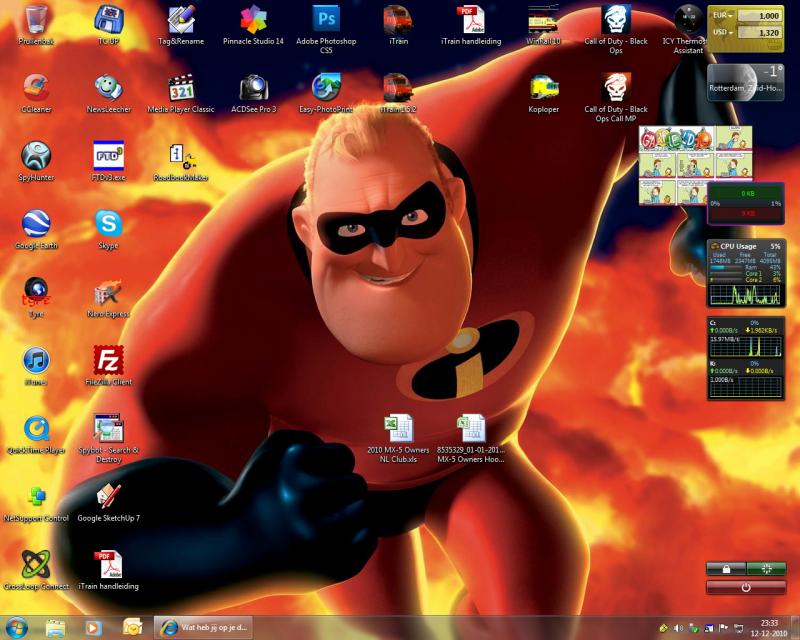The image size is (800, 640).
Task: Open Nero Express
Action: pyautogui.click(x=109, y=298)
